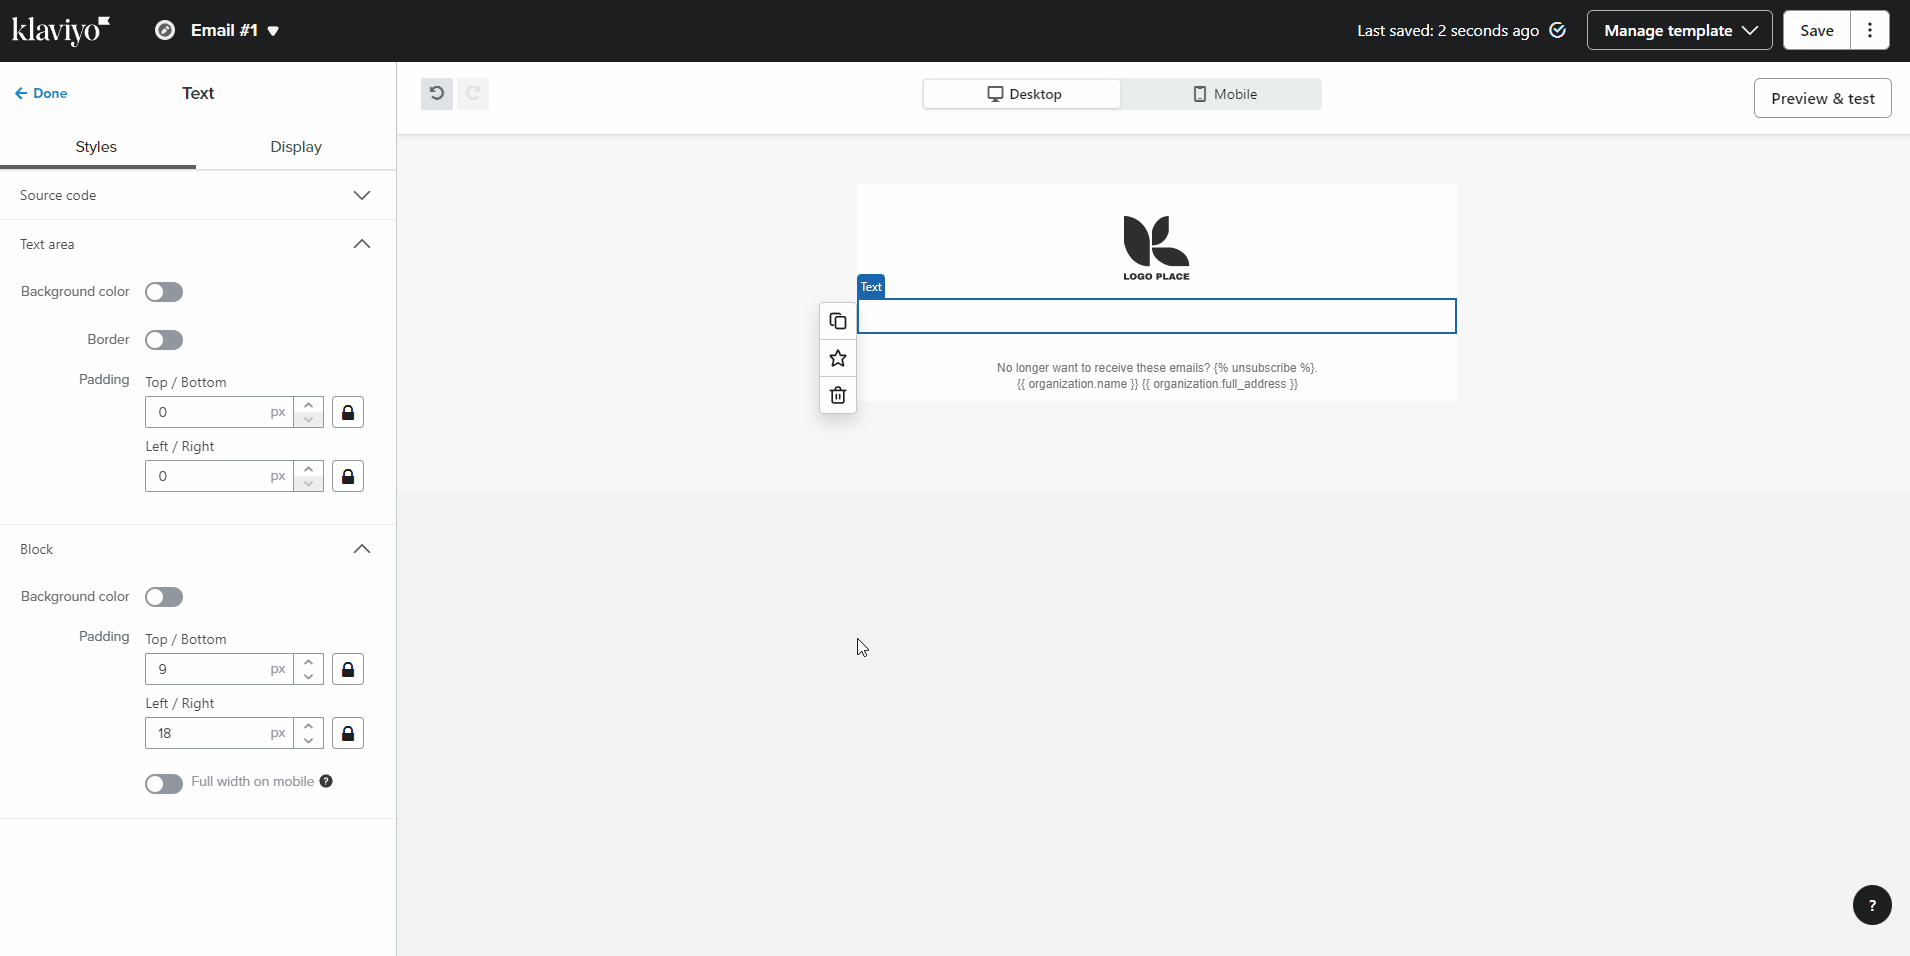Click the empty selected text block
The image size is (1910, 956).
[x=1157, y=316]
